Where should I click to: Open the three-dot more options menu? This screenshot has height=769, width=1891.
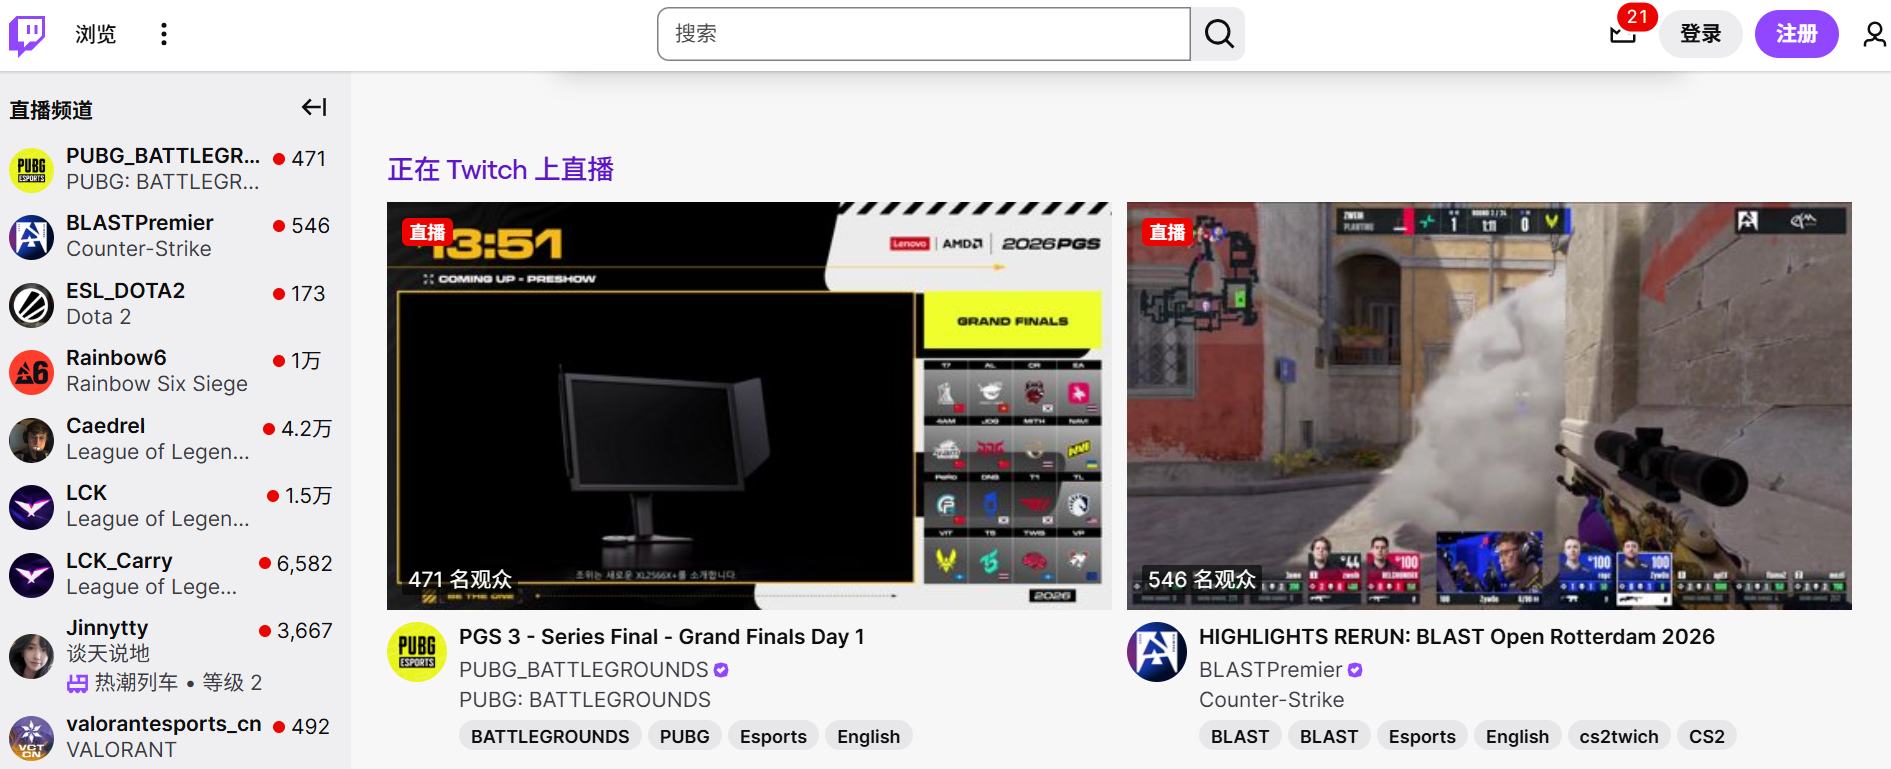[164, 34]
